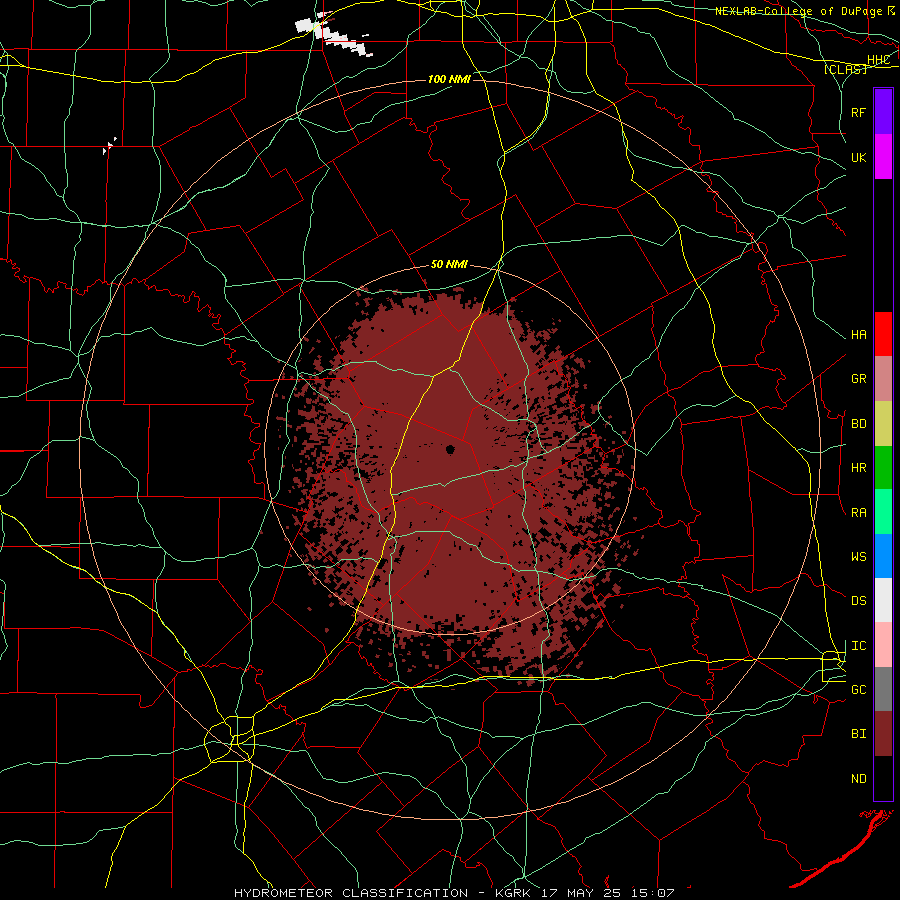The image size is (900, 900).
Task: Click the 'GC' legend label
Action: [x=858, y=689]
